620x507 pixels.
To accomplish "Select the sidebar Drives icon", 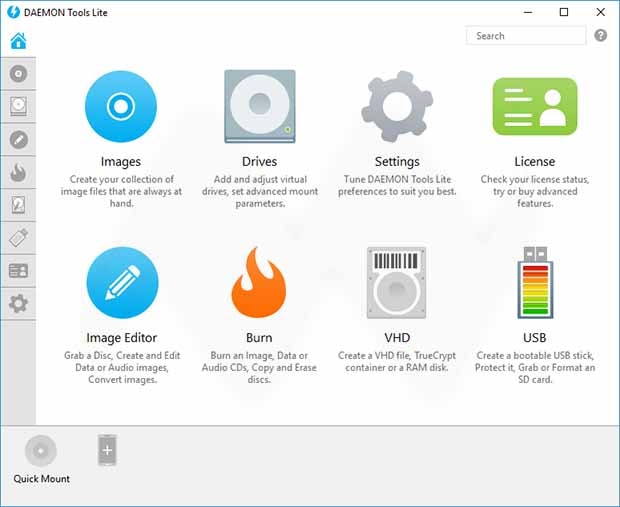I will (18, 106).
